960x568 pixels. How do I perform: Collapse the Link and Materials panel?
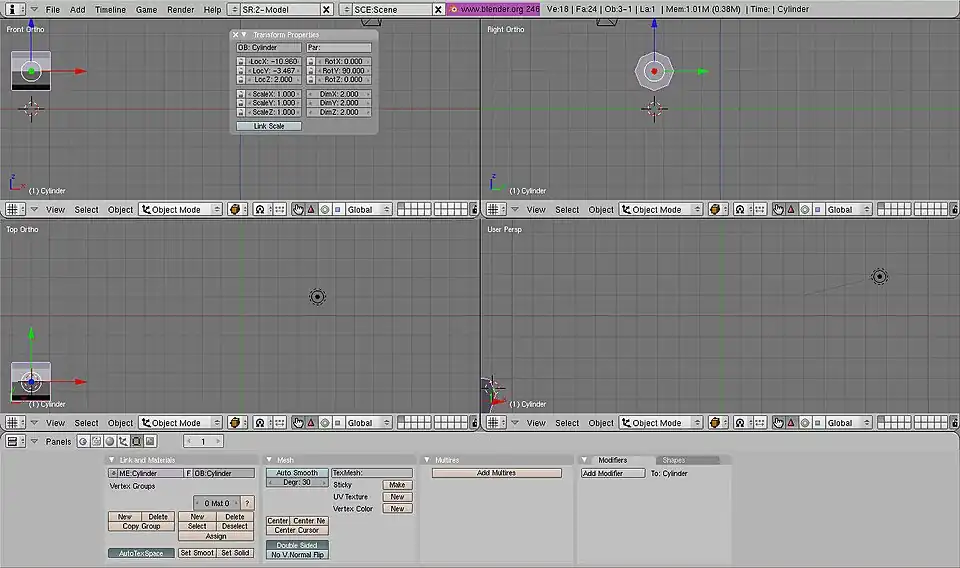(111, 460)
